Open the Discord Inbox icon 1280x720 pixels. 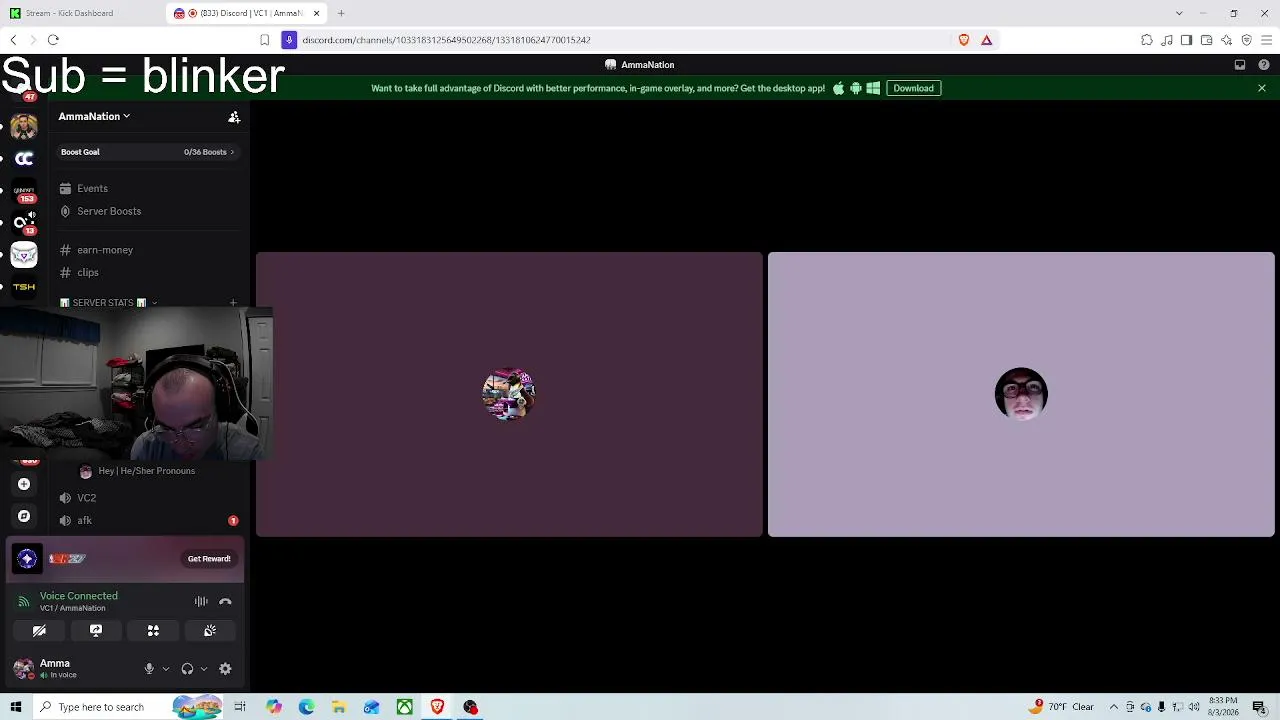point(1240,65)
